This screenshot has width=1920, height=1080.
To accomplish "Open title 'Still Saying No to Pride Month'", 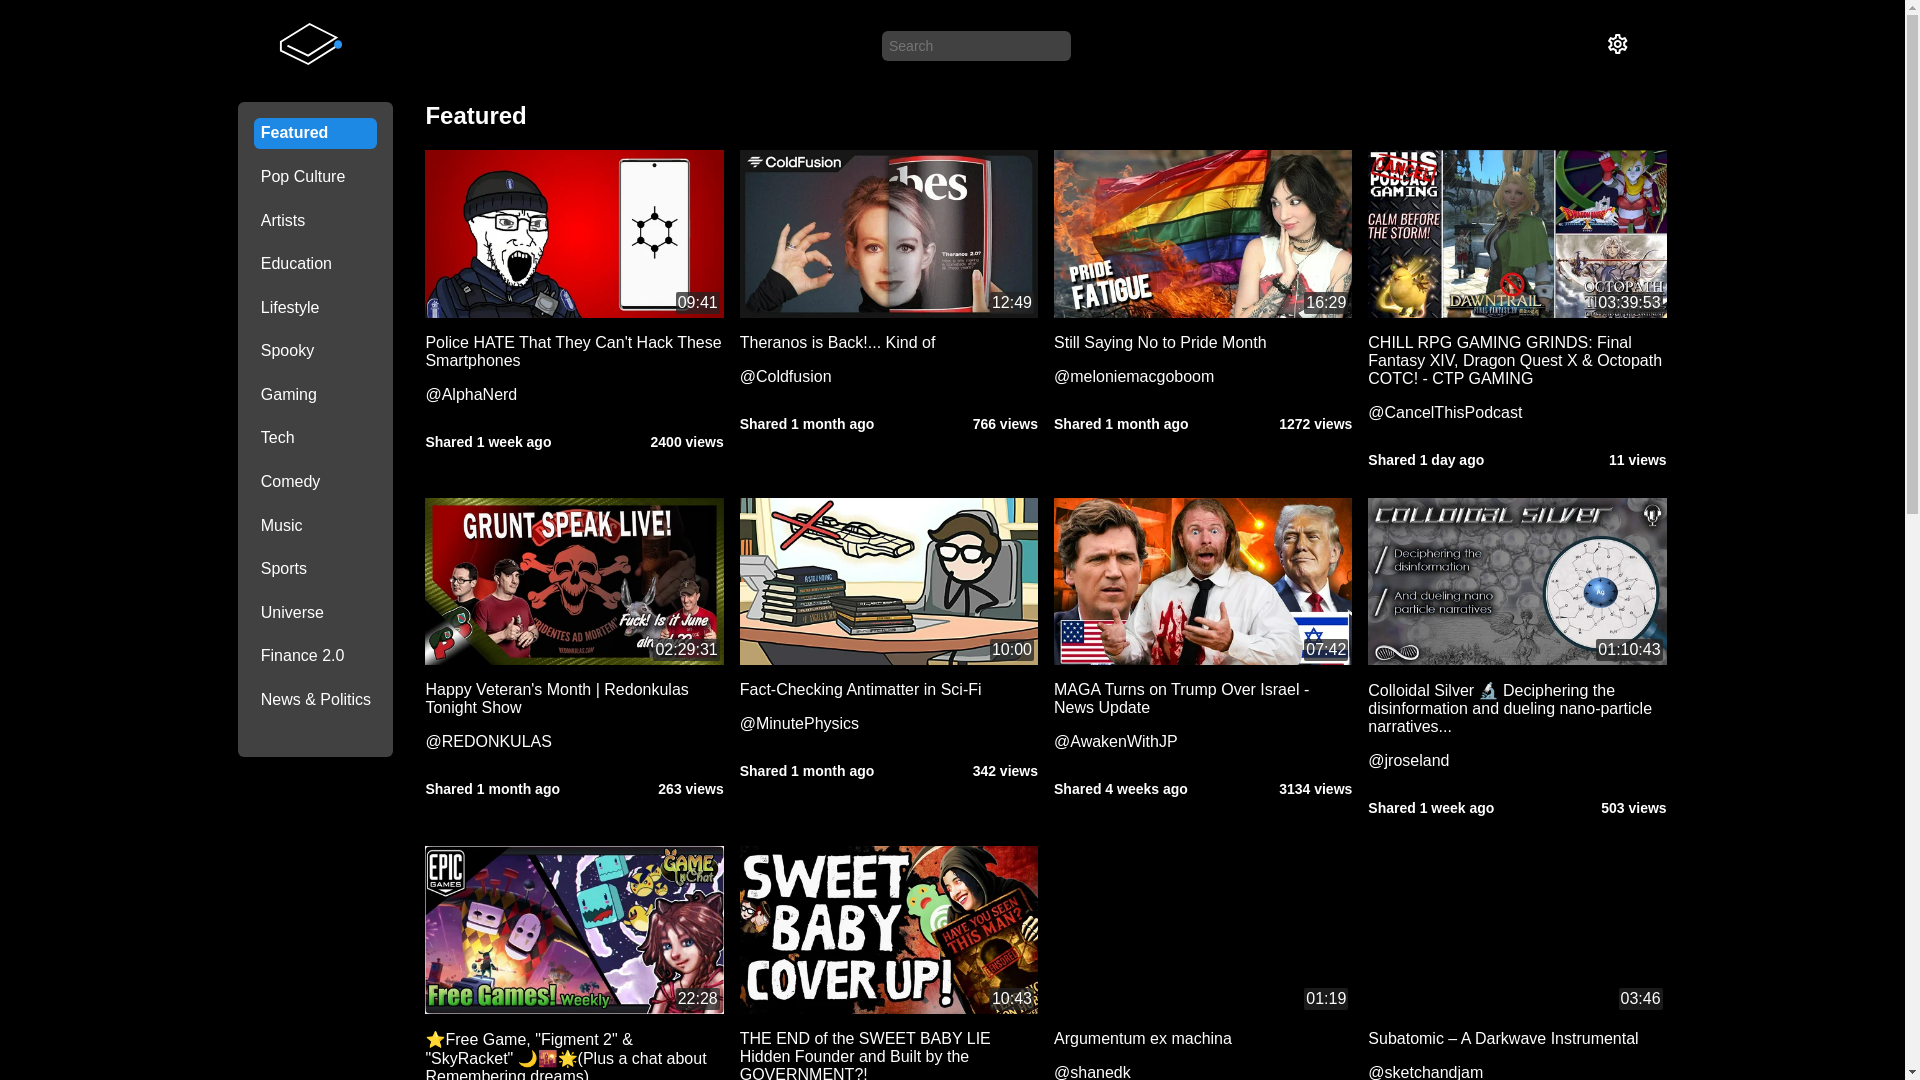I will [1160, 343].
